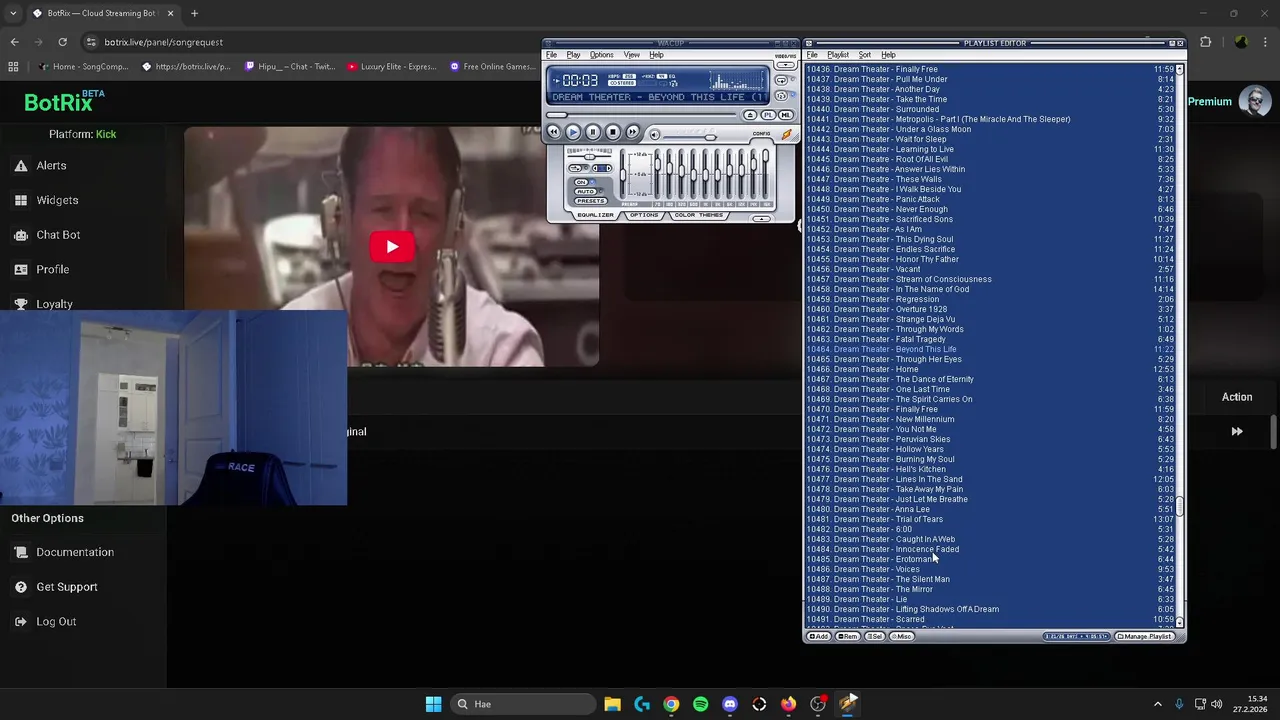Reload the browser page
This screenshot has height=720, width=1280.
62,42
